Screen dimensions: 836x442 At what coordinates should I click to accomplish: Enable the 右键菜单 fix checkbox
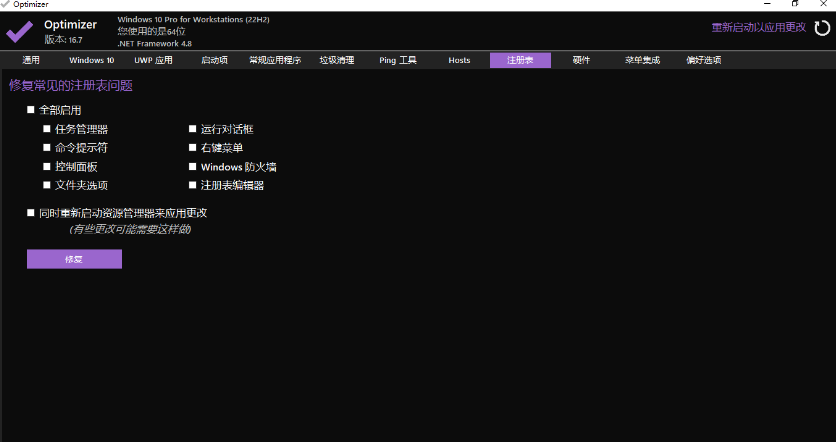point(192,148)
